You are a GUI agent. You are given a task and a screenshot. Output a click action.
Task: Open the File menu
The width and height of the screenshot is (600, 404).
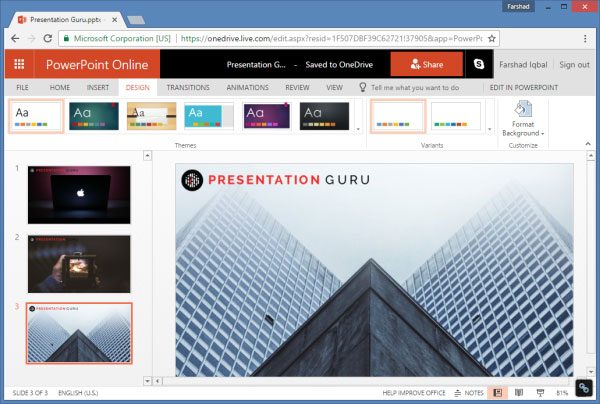coord(22,88)
